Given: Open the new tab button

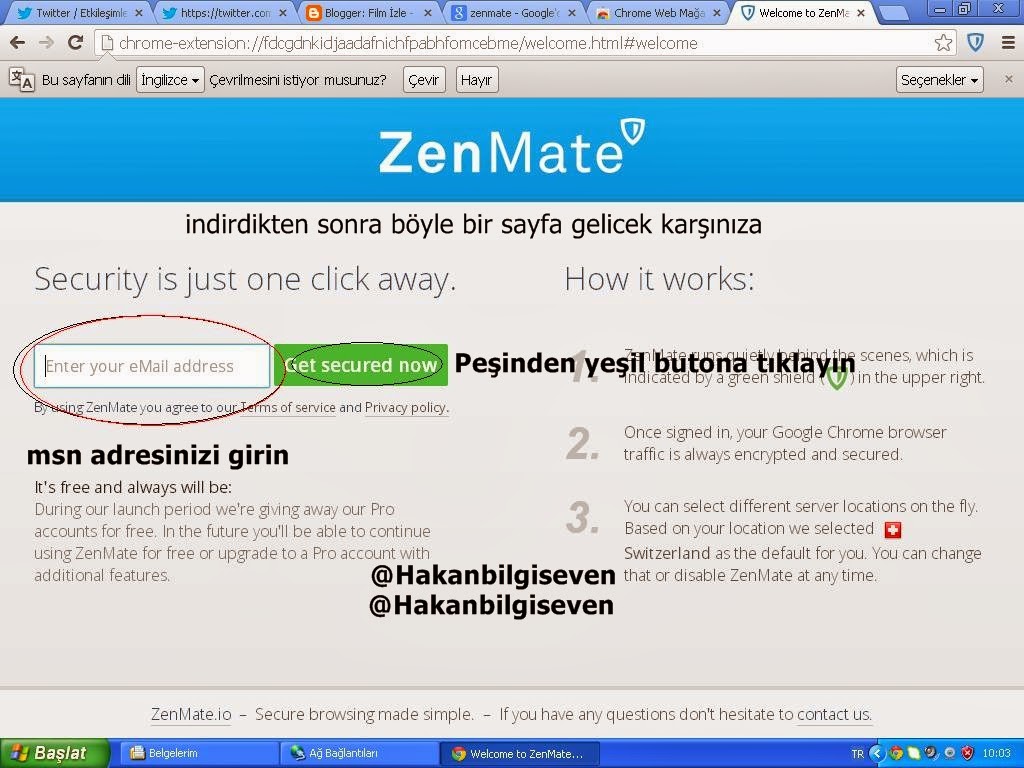Looking at the screenshot, I should point(893,13).
